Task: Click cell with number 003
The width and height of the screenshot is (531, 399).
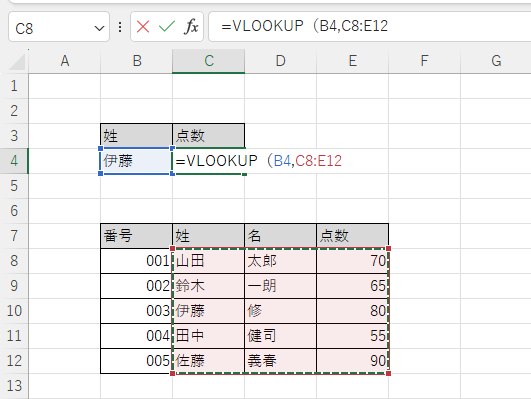Action: click(136, 311)
